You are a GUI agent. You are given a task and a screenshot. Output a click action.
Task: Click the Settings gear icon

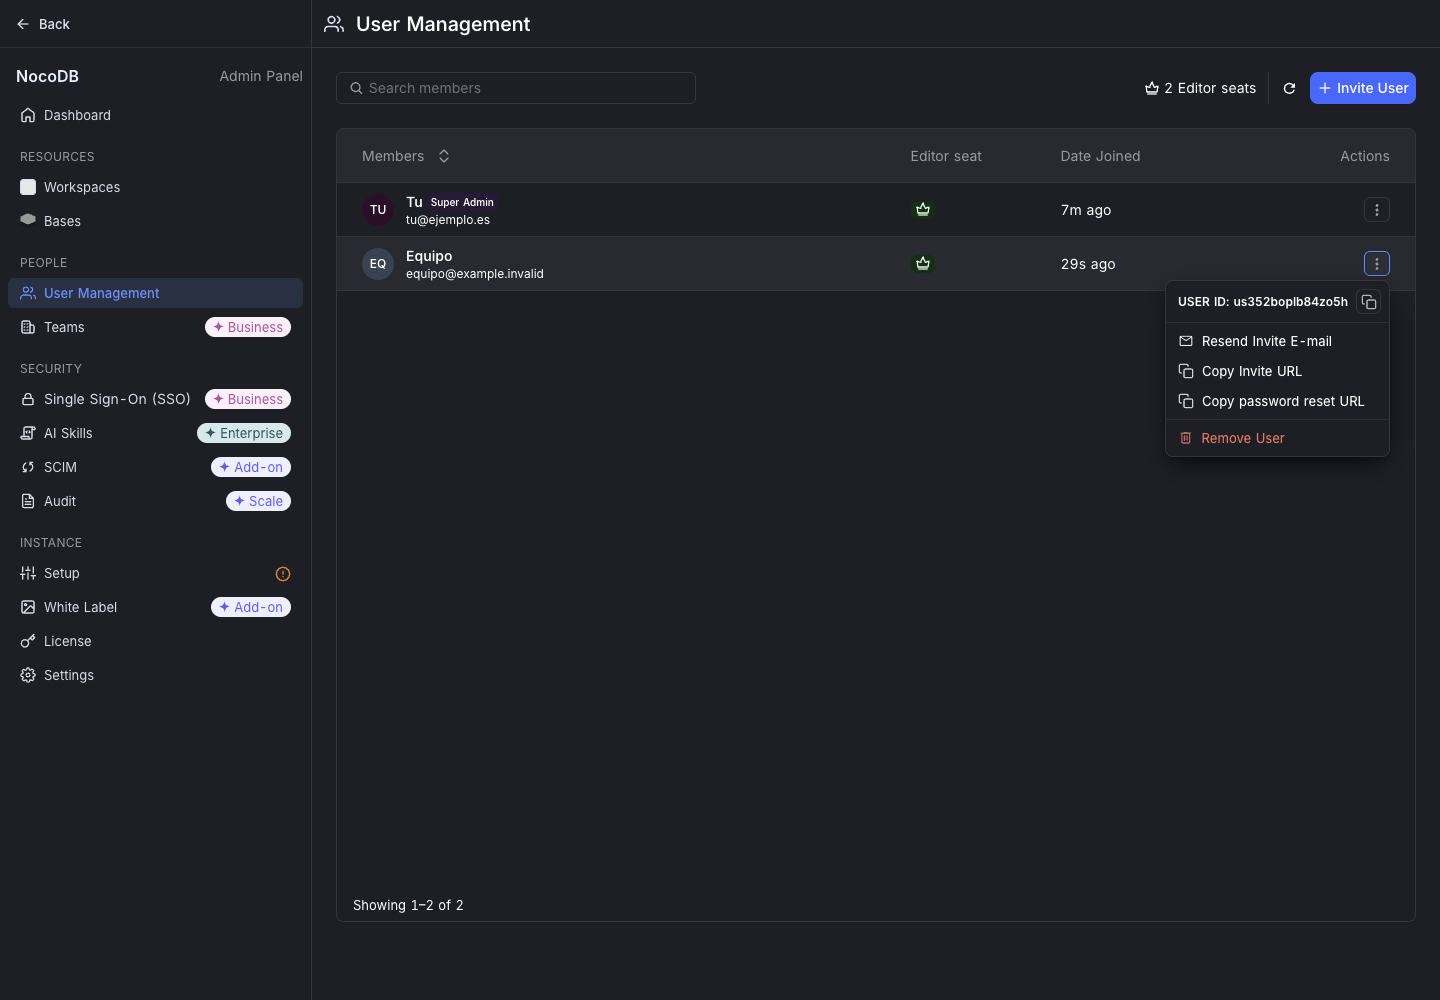pos(28,675)
